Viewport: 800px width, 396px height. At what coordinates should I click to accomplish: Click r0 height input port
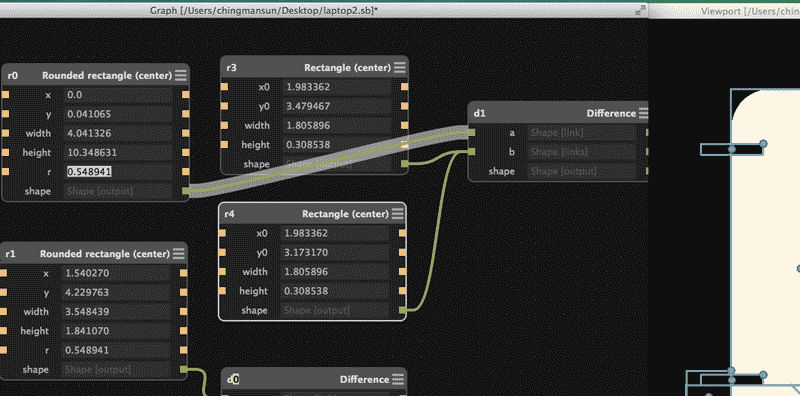[x=6, y=153]
